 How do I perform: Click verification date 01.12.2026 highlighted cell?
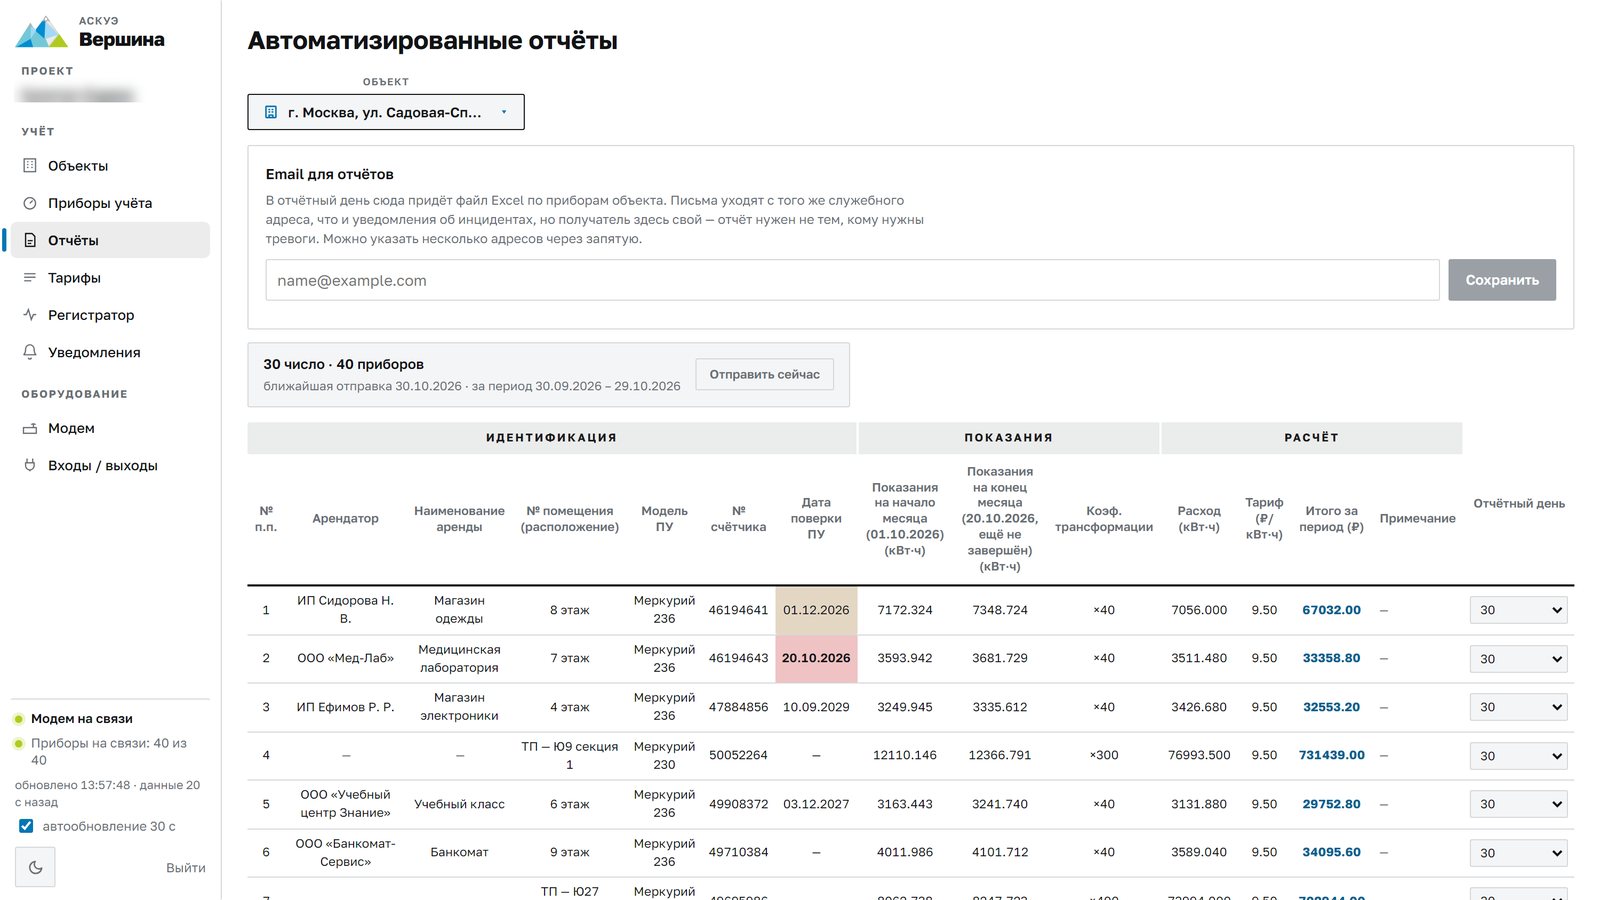point(816,610)
